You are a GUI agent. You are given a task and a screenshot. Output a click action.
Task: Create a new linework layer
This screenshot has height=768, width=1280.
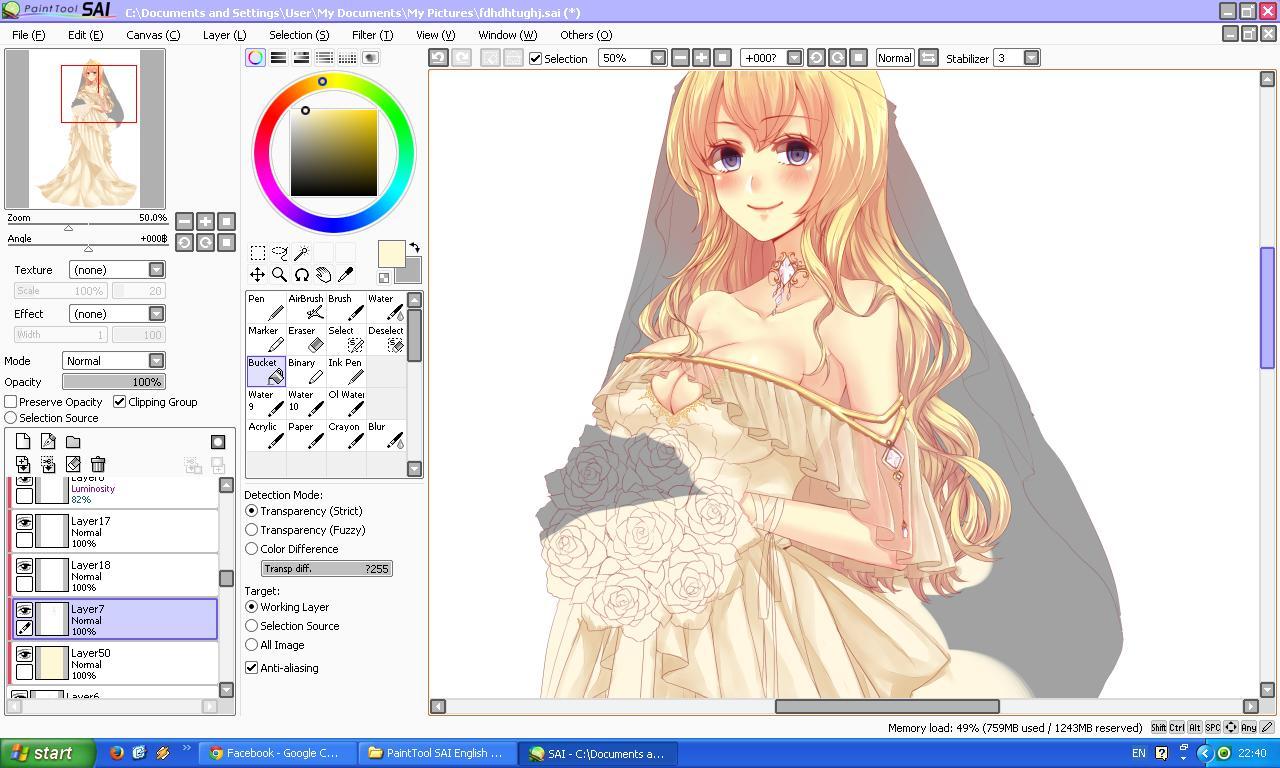[x=48, y=442]
